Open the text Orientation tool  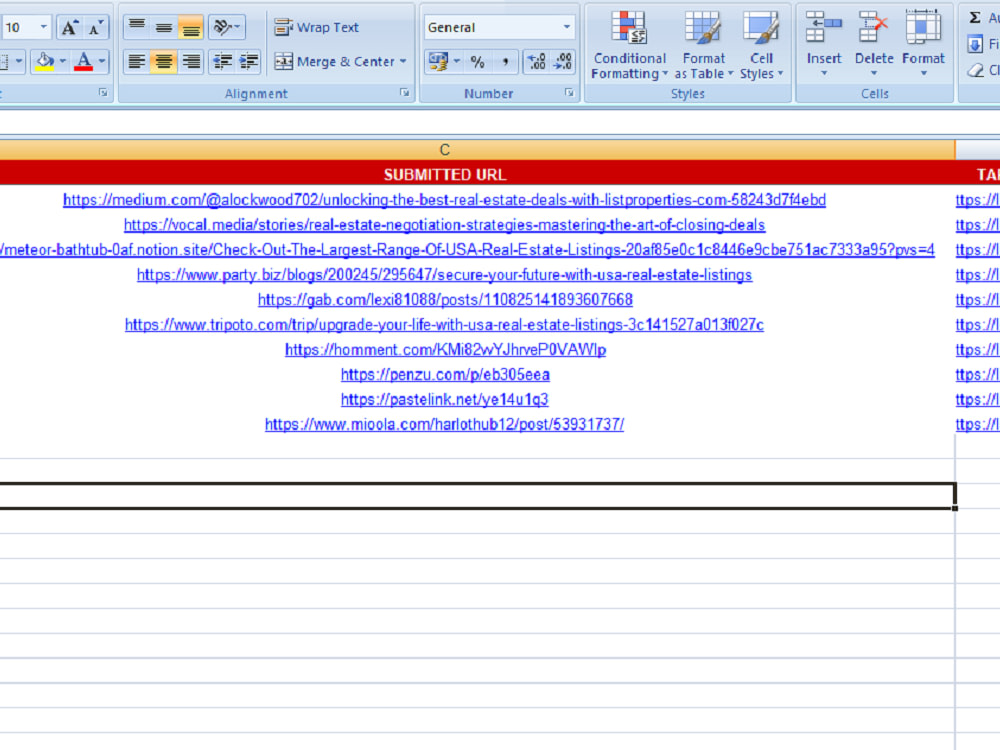click(x=226, y=27)
